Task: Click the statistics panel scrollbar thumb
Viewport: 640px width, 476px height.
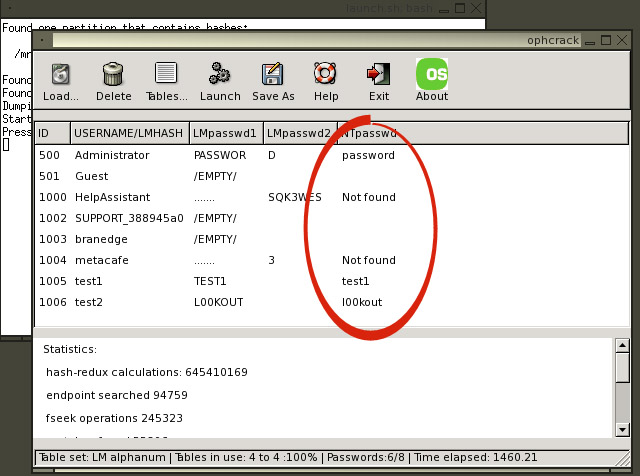Action: click(x=622, y=367)
